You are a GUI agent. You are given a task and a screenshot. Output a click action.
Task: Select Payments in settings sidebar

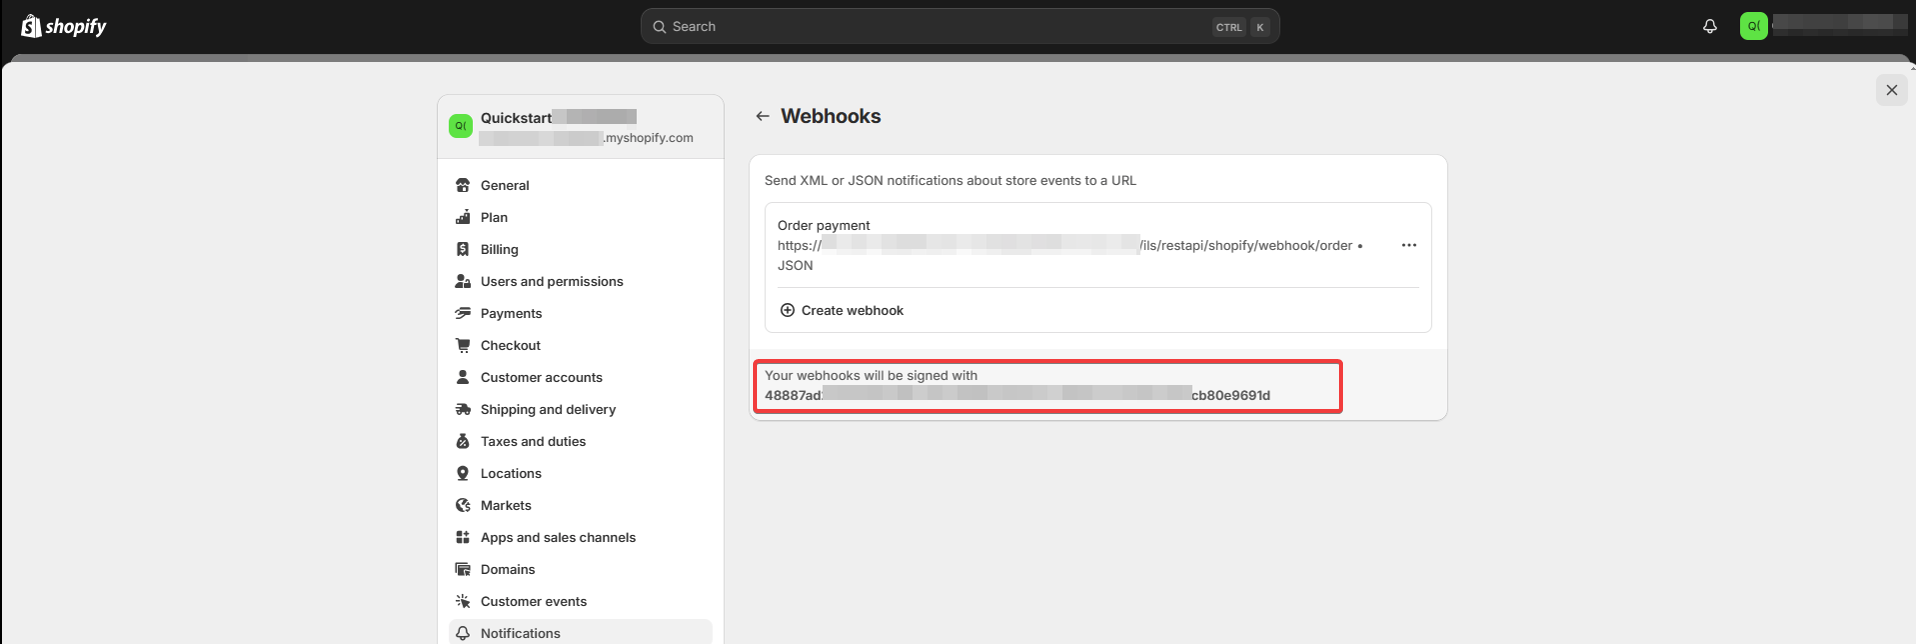[x=511, y=313]
